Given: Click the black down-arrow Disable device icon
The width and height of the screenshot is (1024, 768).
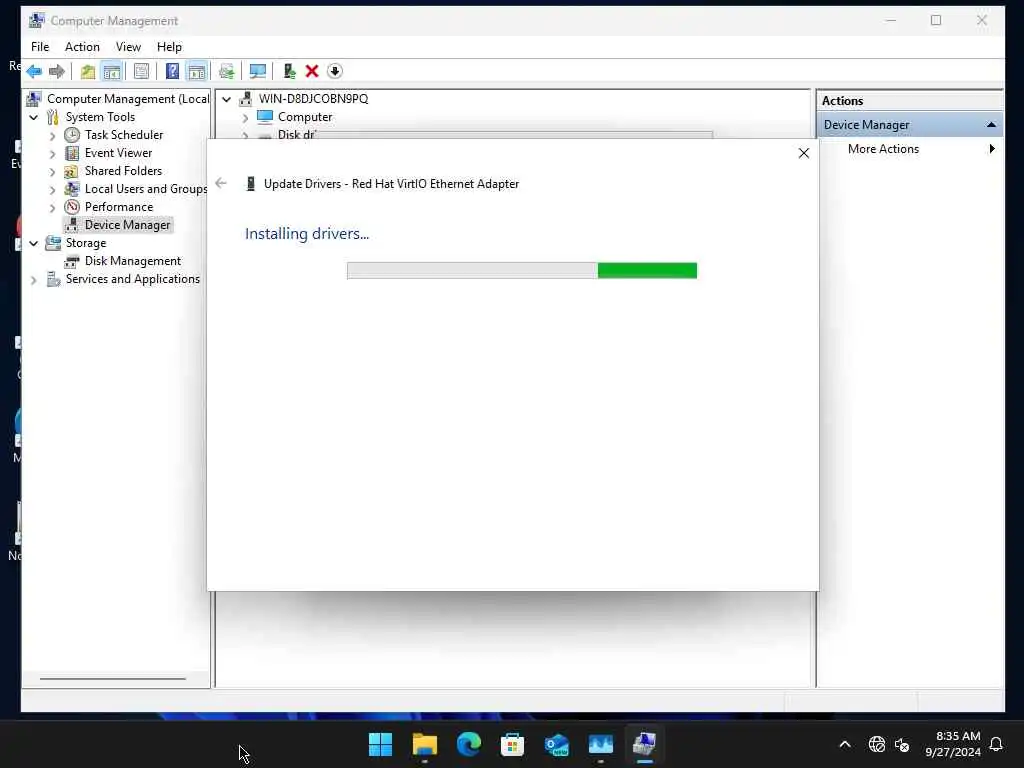Looking at the screenshot, I should pos(335,71).
